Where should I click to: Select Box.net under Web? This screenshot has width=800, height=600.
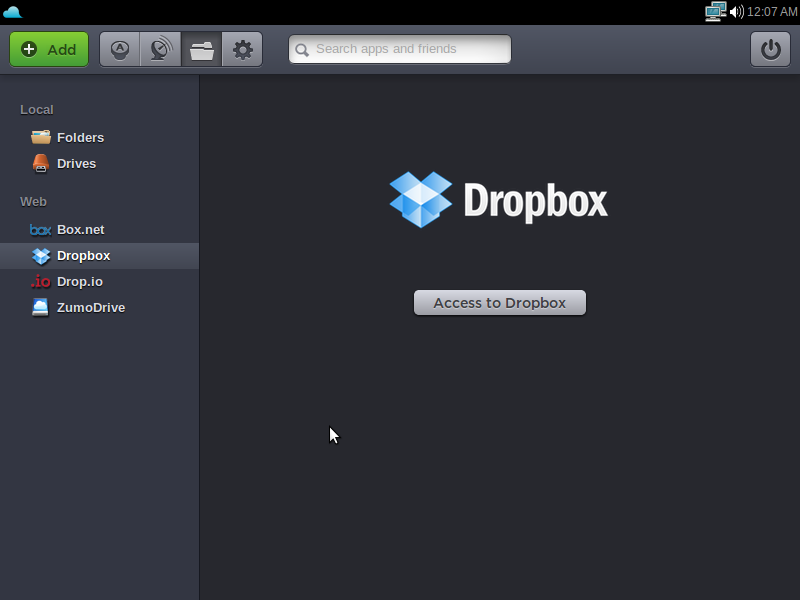(80, 230)
